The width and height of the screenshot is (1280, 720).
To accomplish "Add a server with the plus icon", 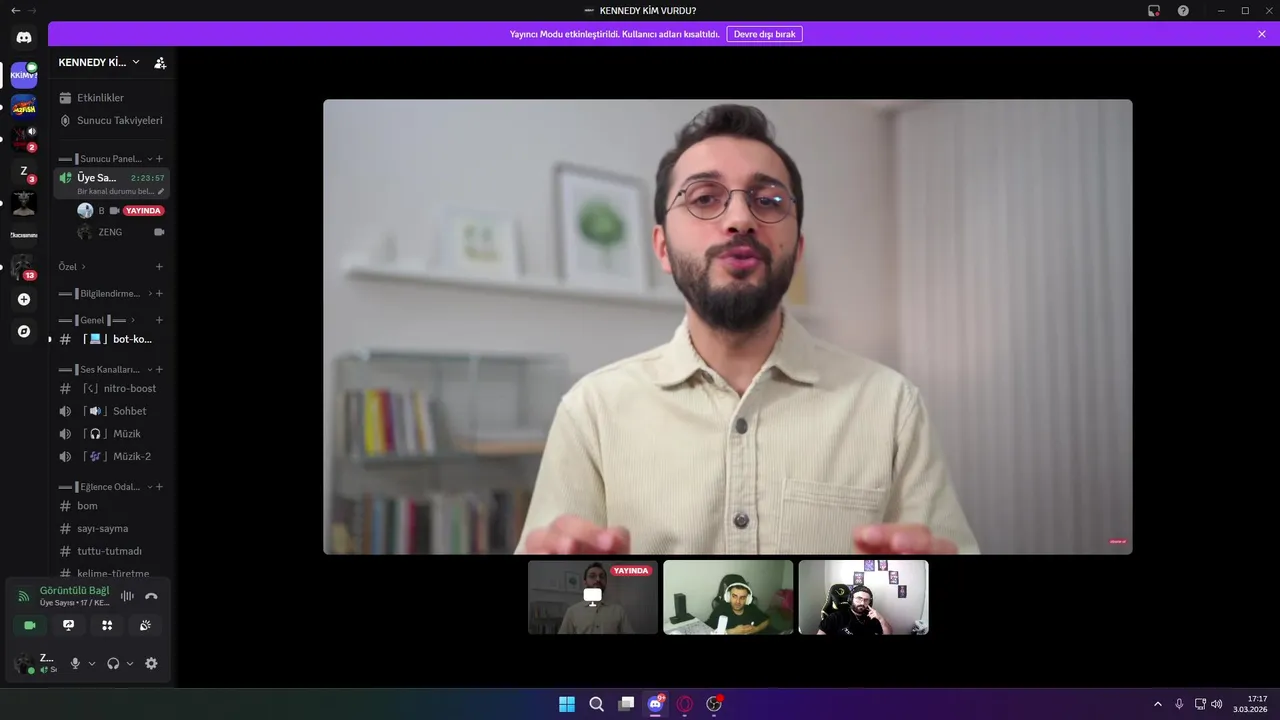I will [24, 299].
